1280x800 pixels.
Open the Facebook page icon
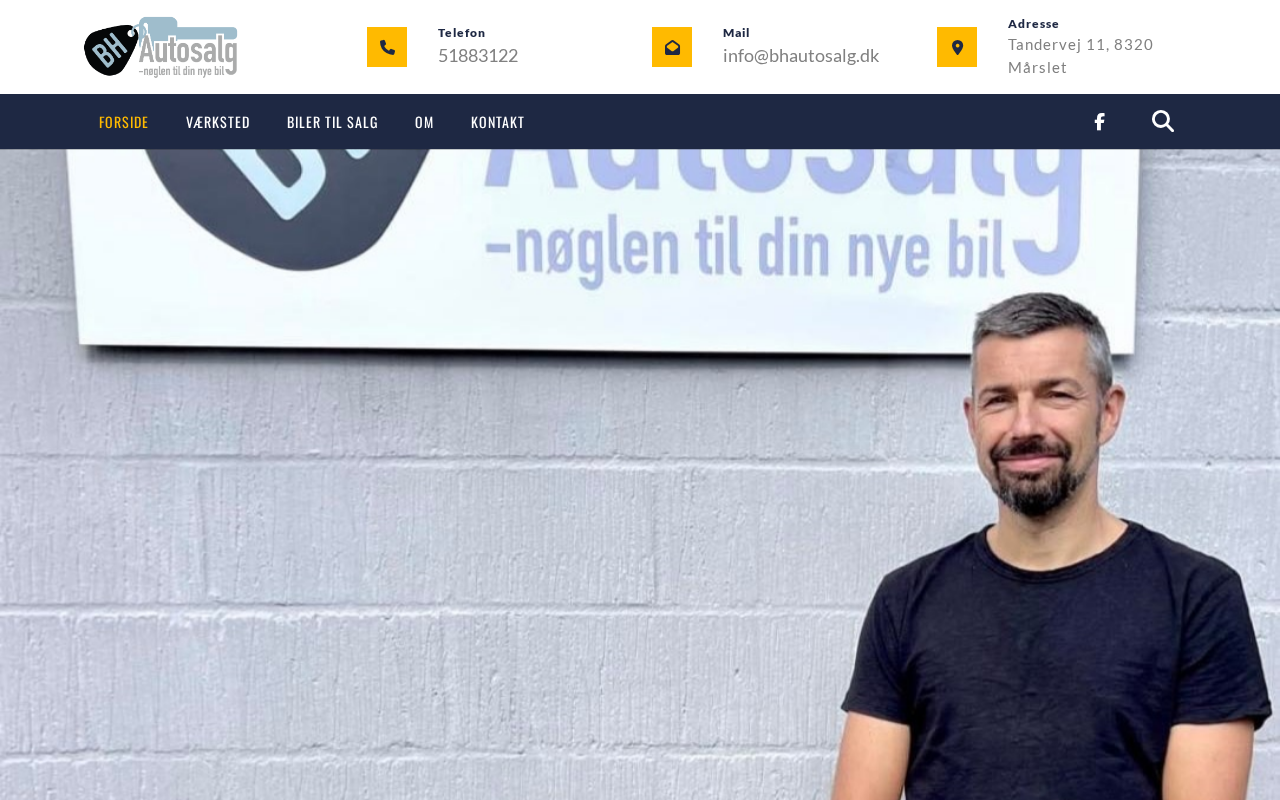(1099, 122)
